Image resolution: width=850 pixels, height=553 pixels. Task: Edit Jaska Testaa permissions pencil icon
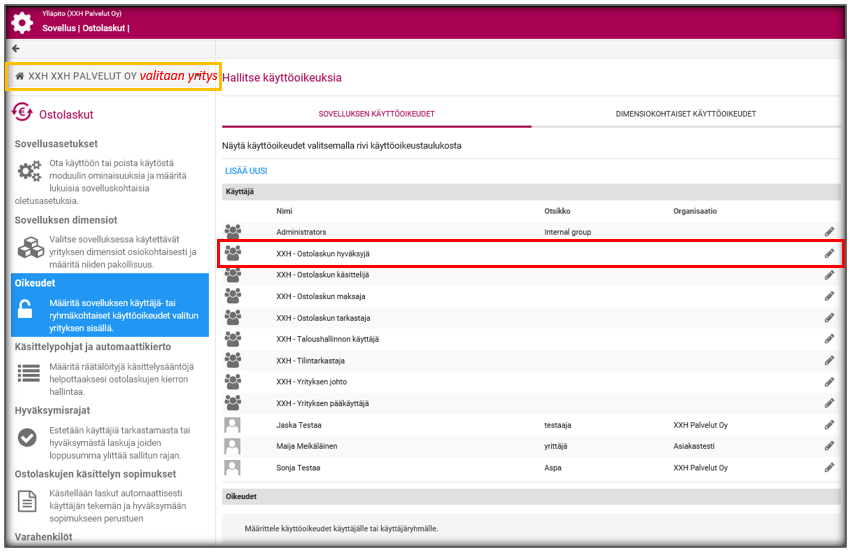coord(829,425)
